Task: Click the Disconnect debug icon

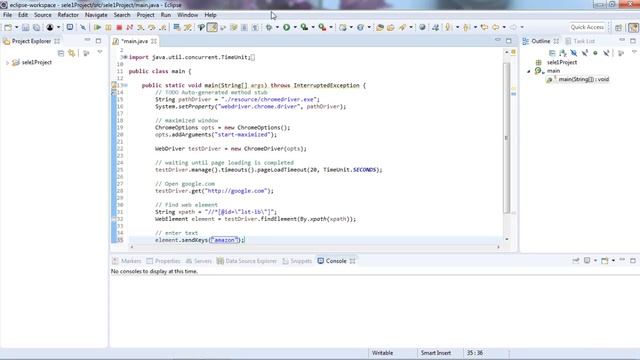Action: click(x=130, y=27)
